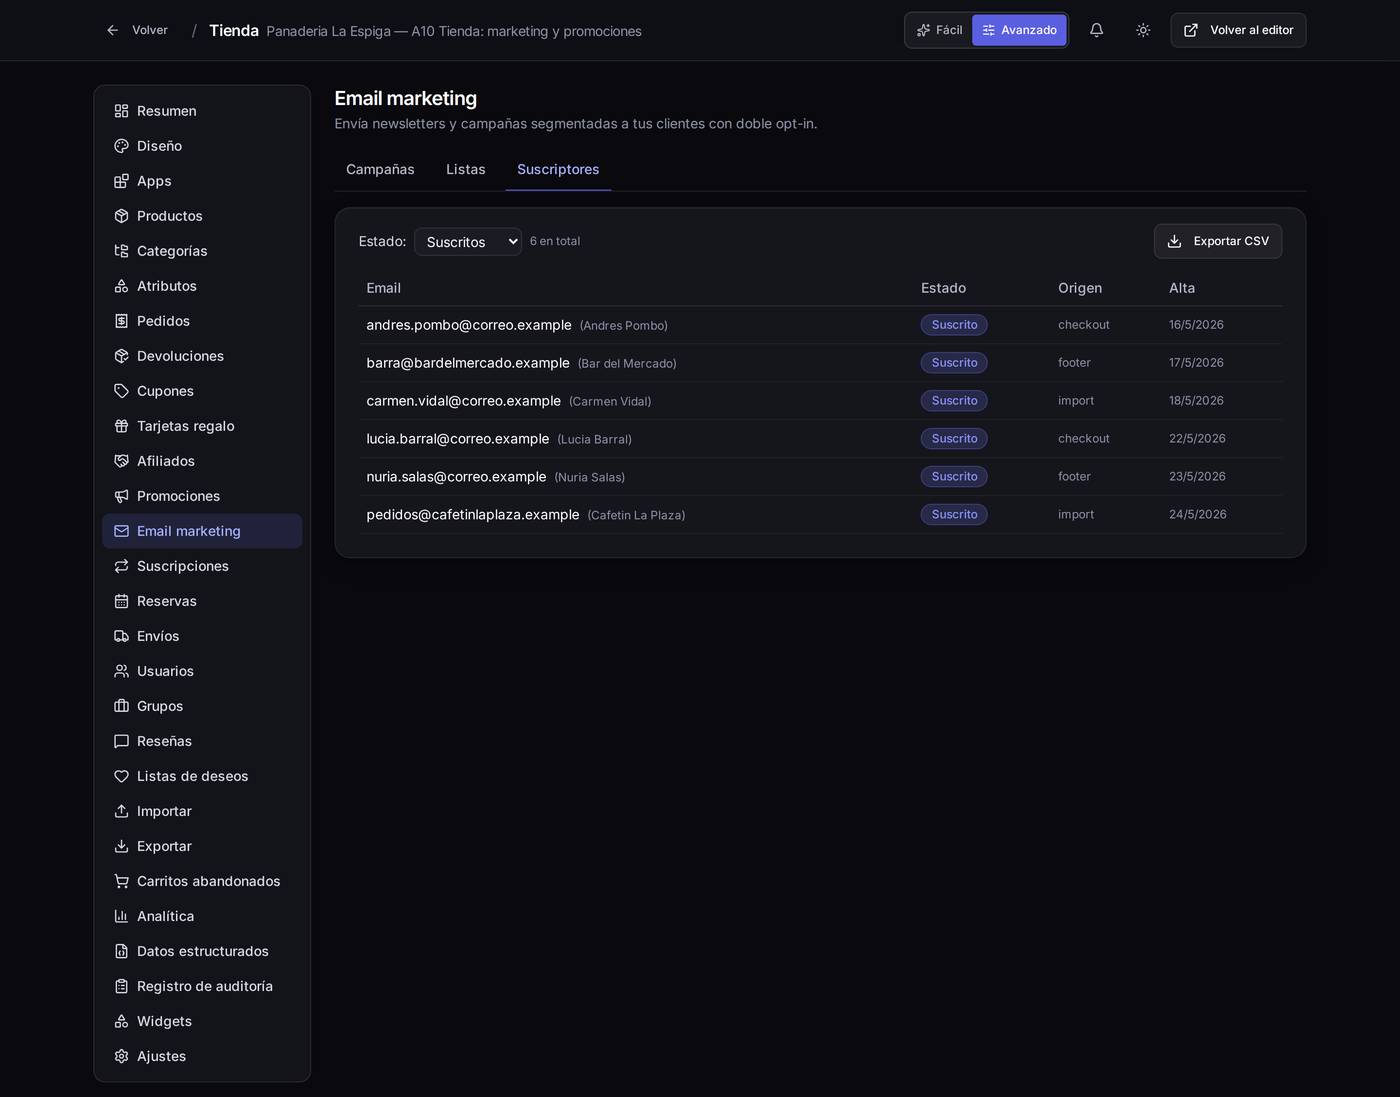Click the 6 en total count
The height and width of the screenshot is (1097, 1400).
555,241
